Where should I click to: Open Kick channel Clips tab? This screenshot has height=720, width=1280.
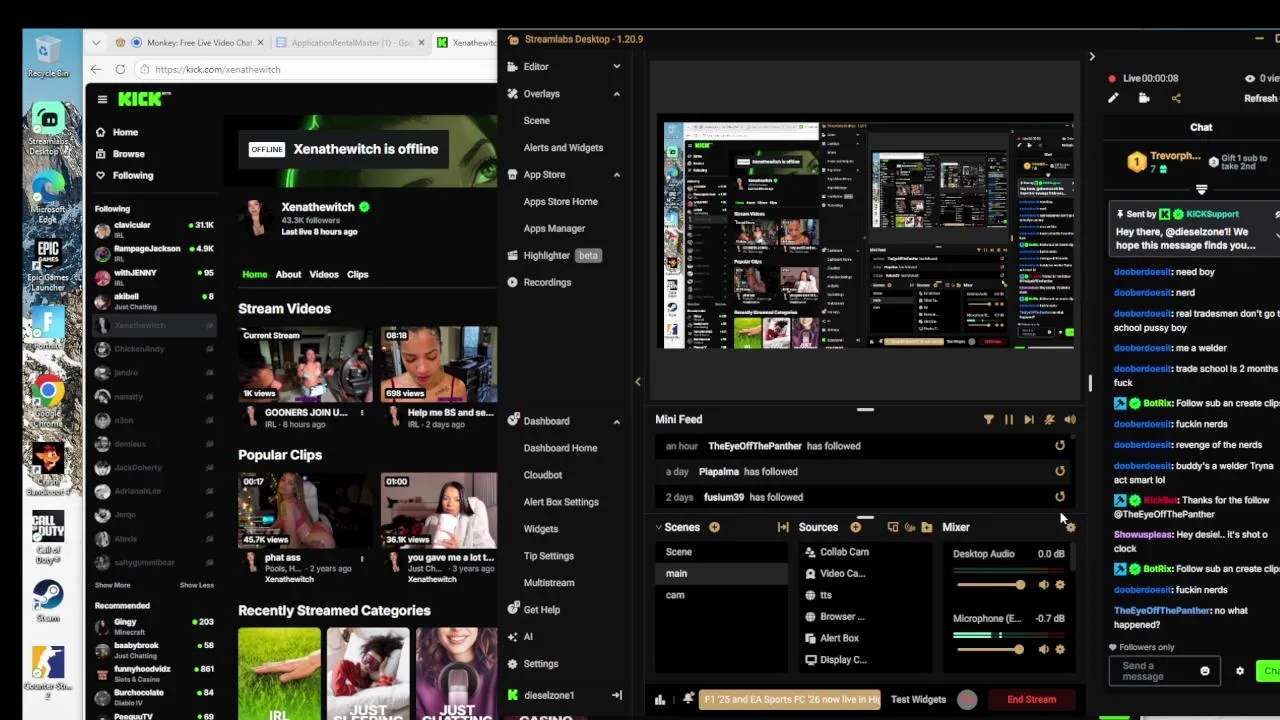(357, 274)
